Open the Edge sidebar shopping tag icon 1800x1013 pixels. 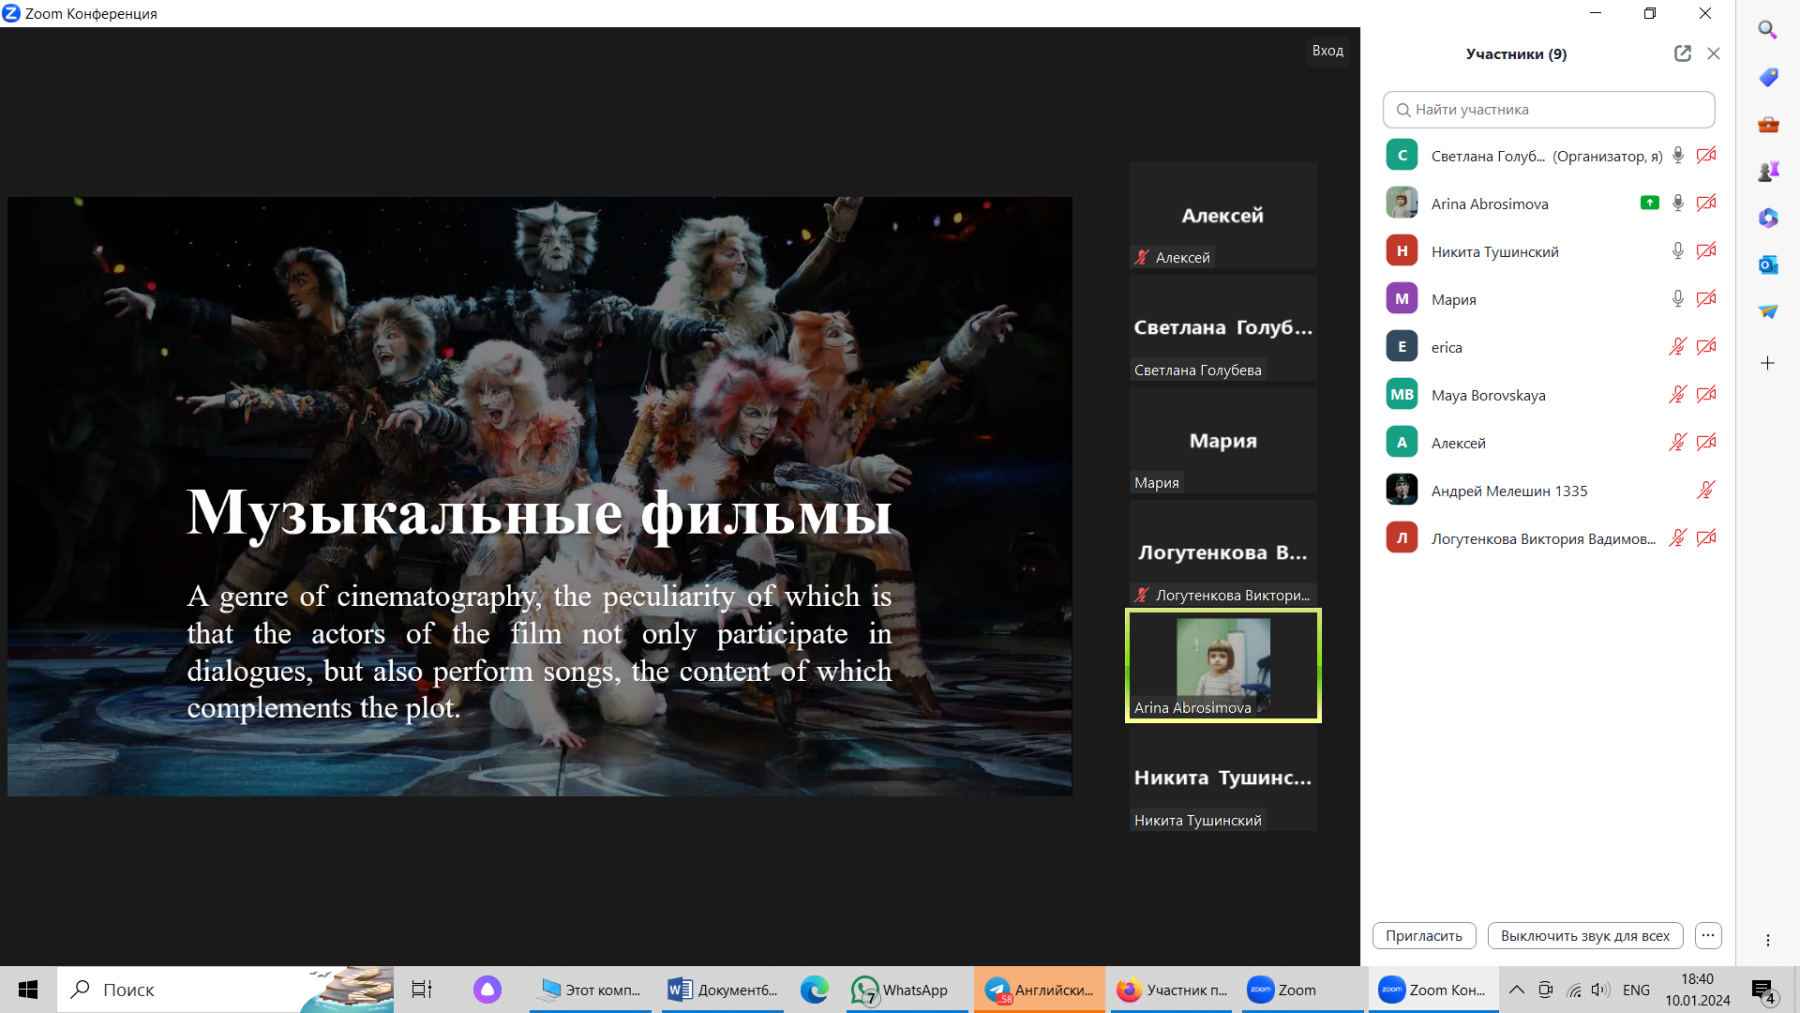click(x=1768, y=77)
